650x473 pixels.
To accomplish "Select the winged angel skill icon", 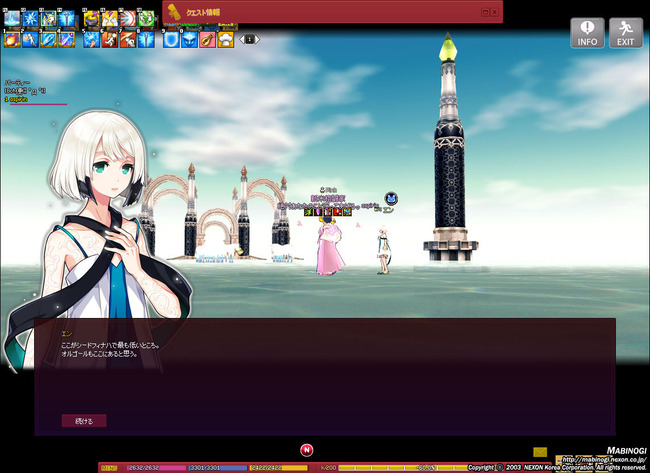I will pyautogui.click(x=110, y=19).
